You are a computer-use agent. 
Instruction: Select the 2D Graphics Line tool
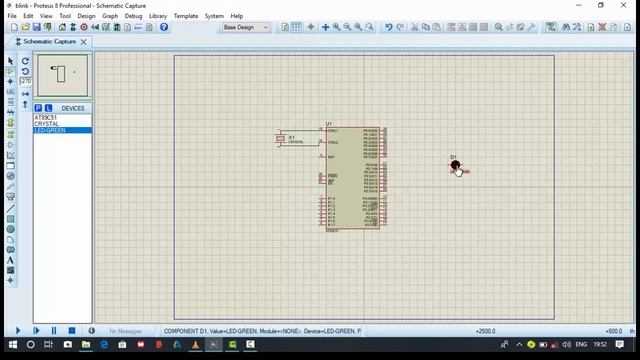[11, 209]
